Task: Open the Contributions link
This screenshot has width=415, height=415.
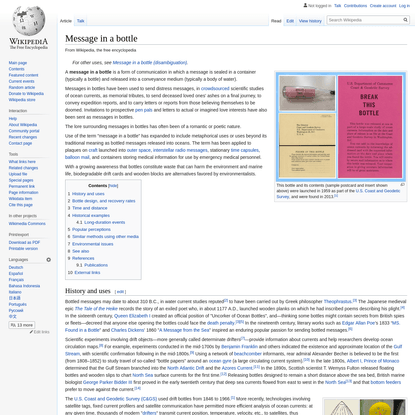Action: (355, 6)
